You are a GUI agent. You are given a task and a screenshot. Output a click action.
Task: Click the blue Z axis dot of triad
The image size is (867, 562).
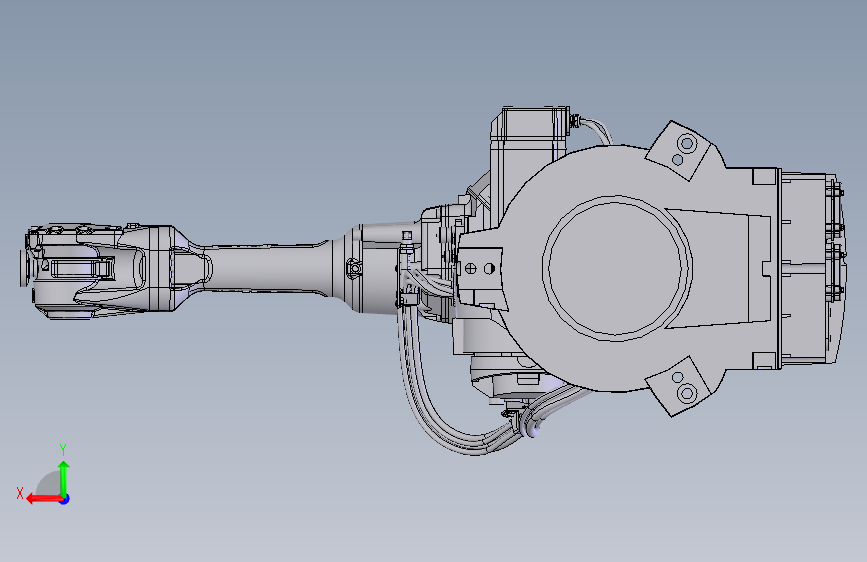coord(65,499)
